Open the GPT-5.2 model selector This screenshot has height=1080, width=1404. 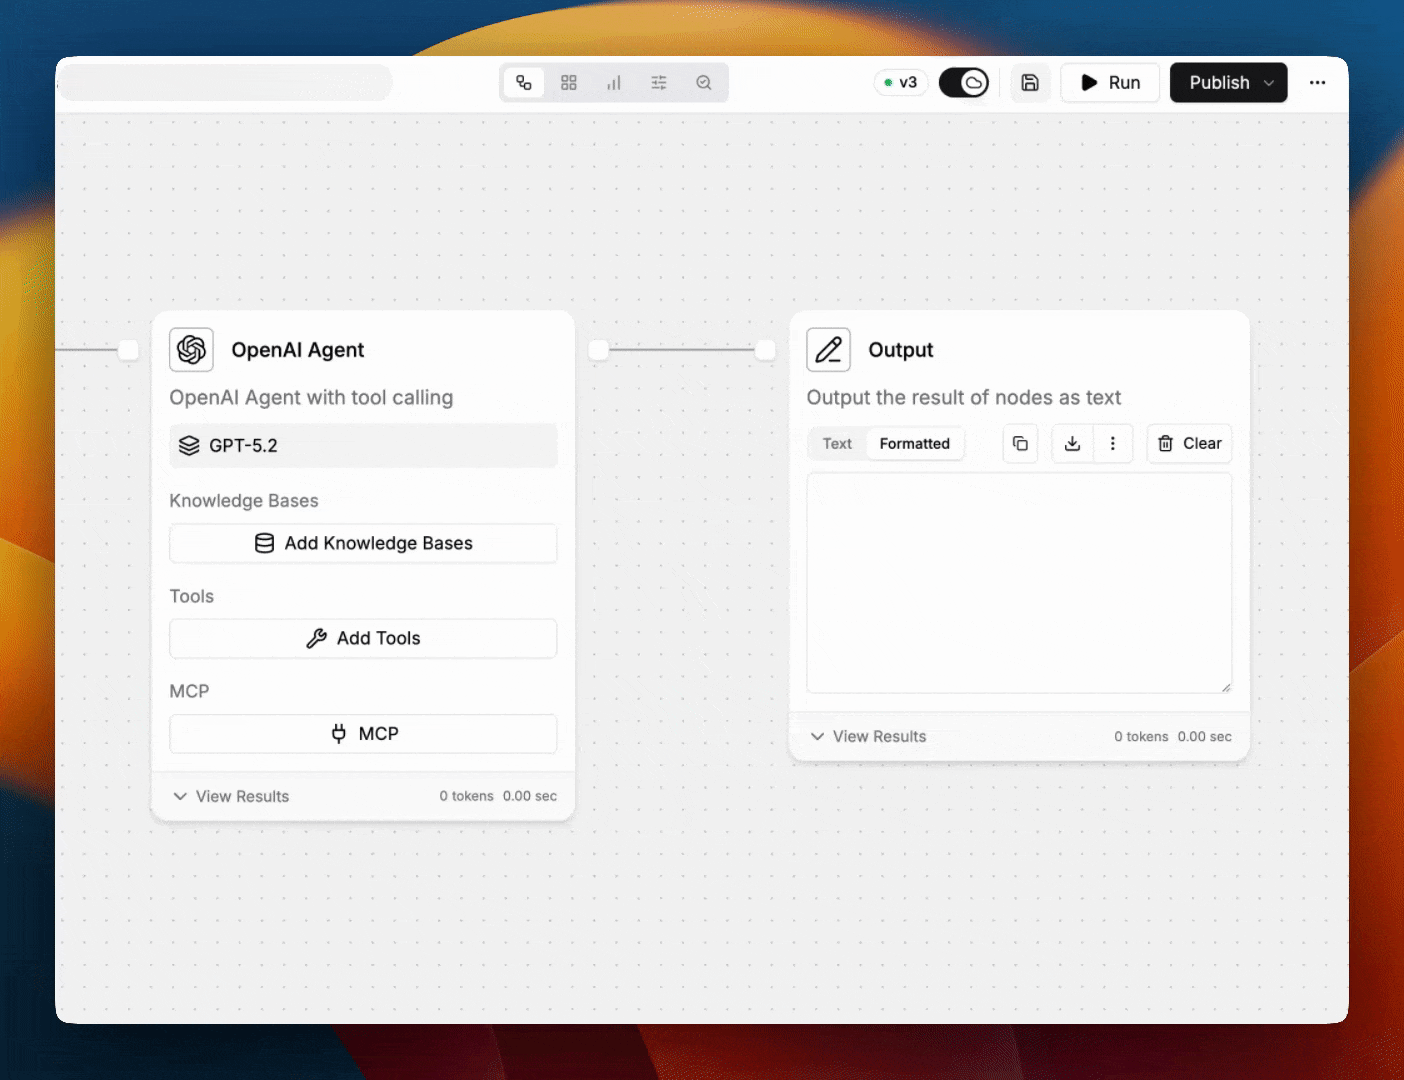click(363, 446)
